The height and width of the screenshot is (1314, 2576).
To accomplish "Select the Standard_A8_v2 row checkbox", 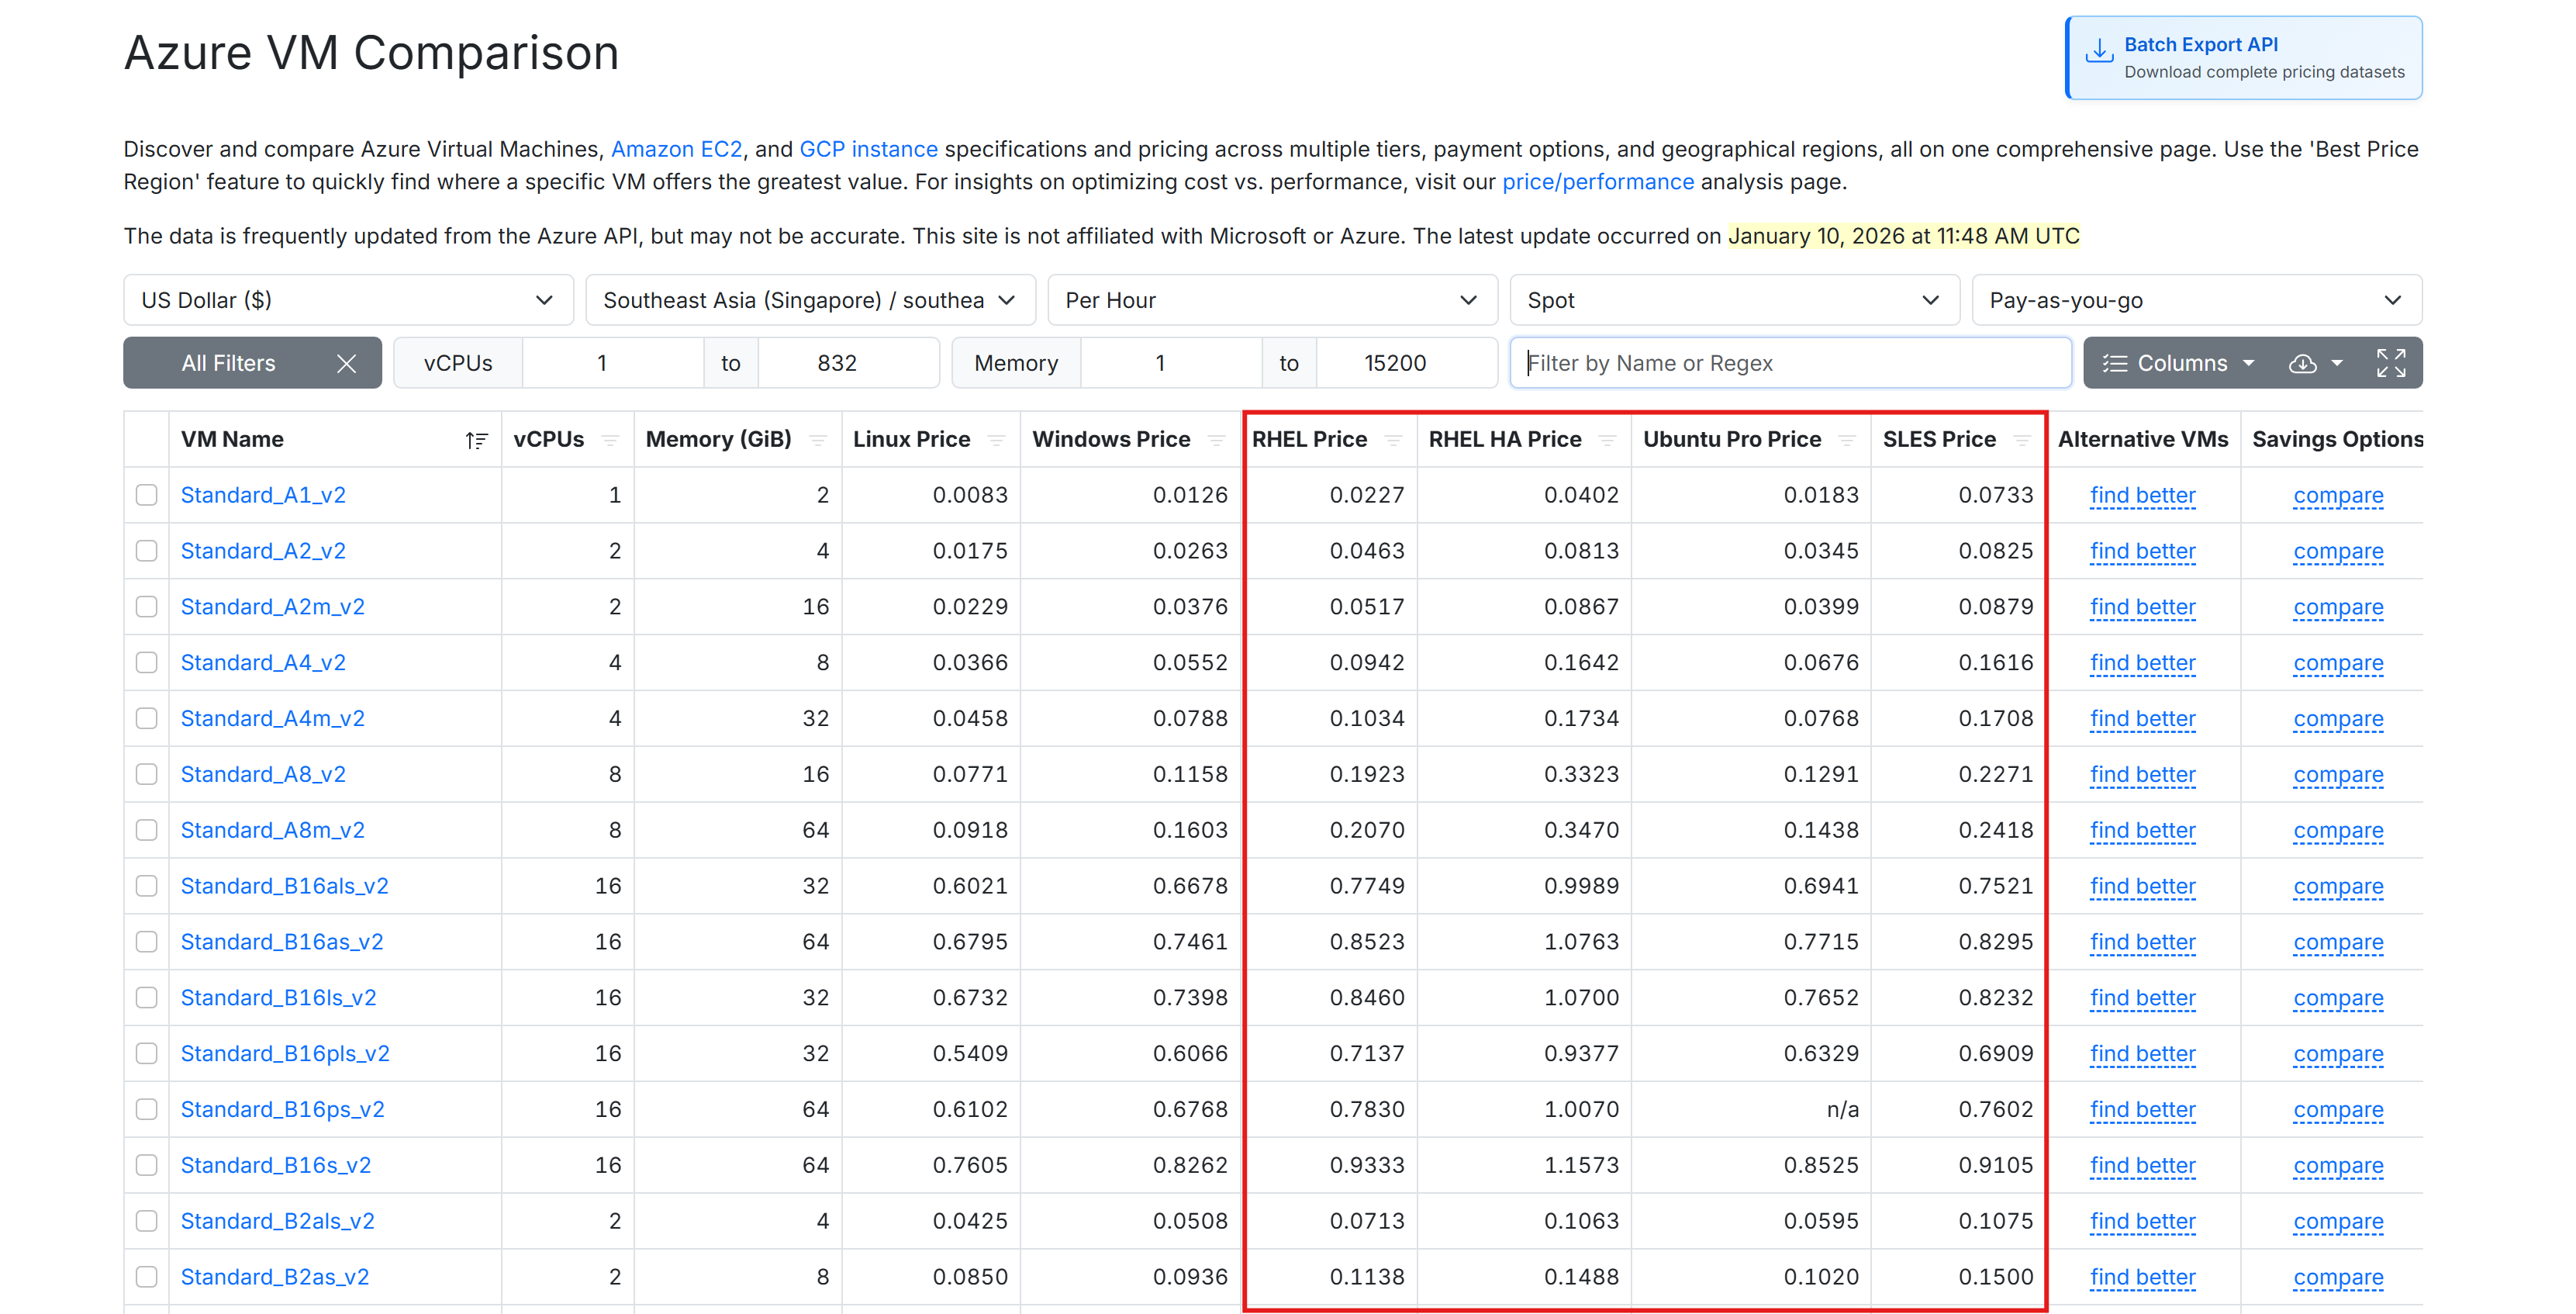I will click(147, 774).
